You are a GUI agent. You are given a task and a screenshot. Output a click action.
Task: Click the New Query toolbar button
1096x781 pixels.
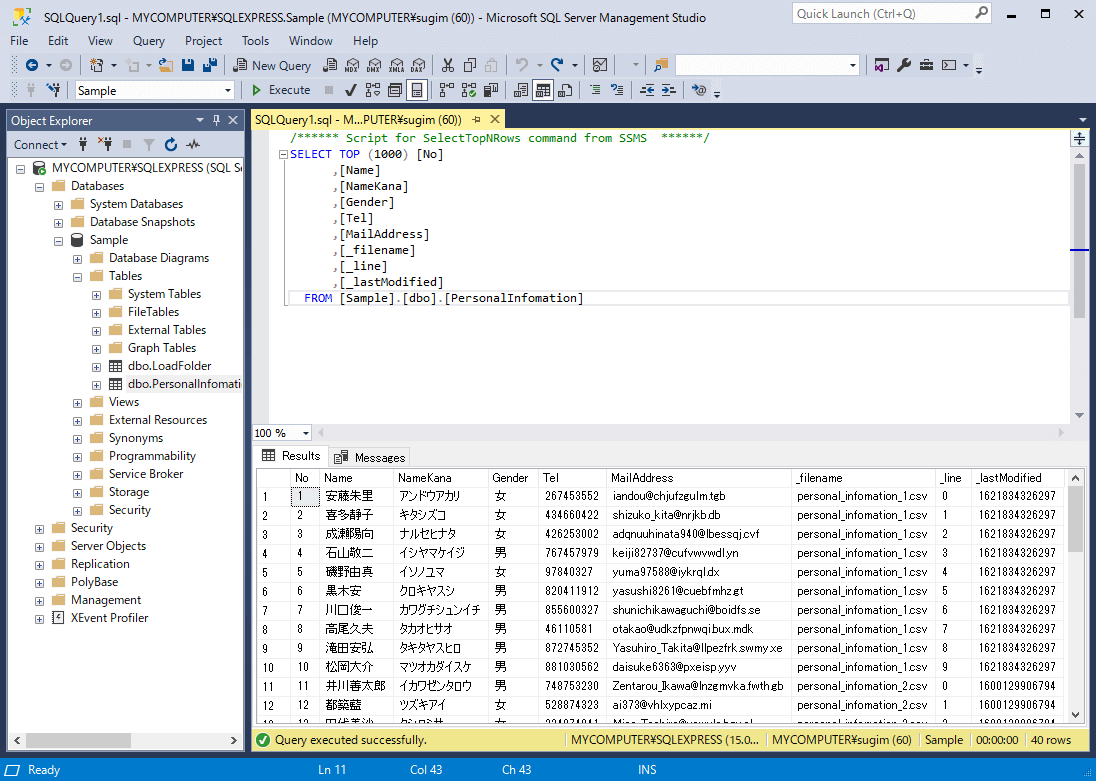coord(272,65)
